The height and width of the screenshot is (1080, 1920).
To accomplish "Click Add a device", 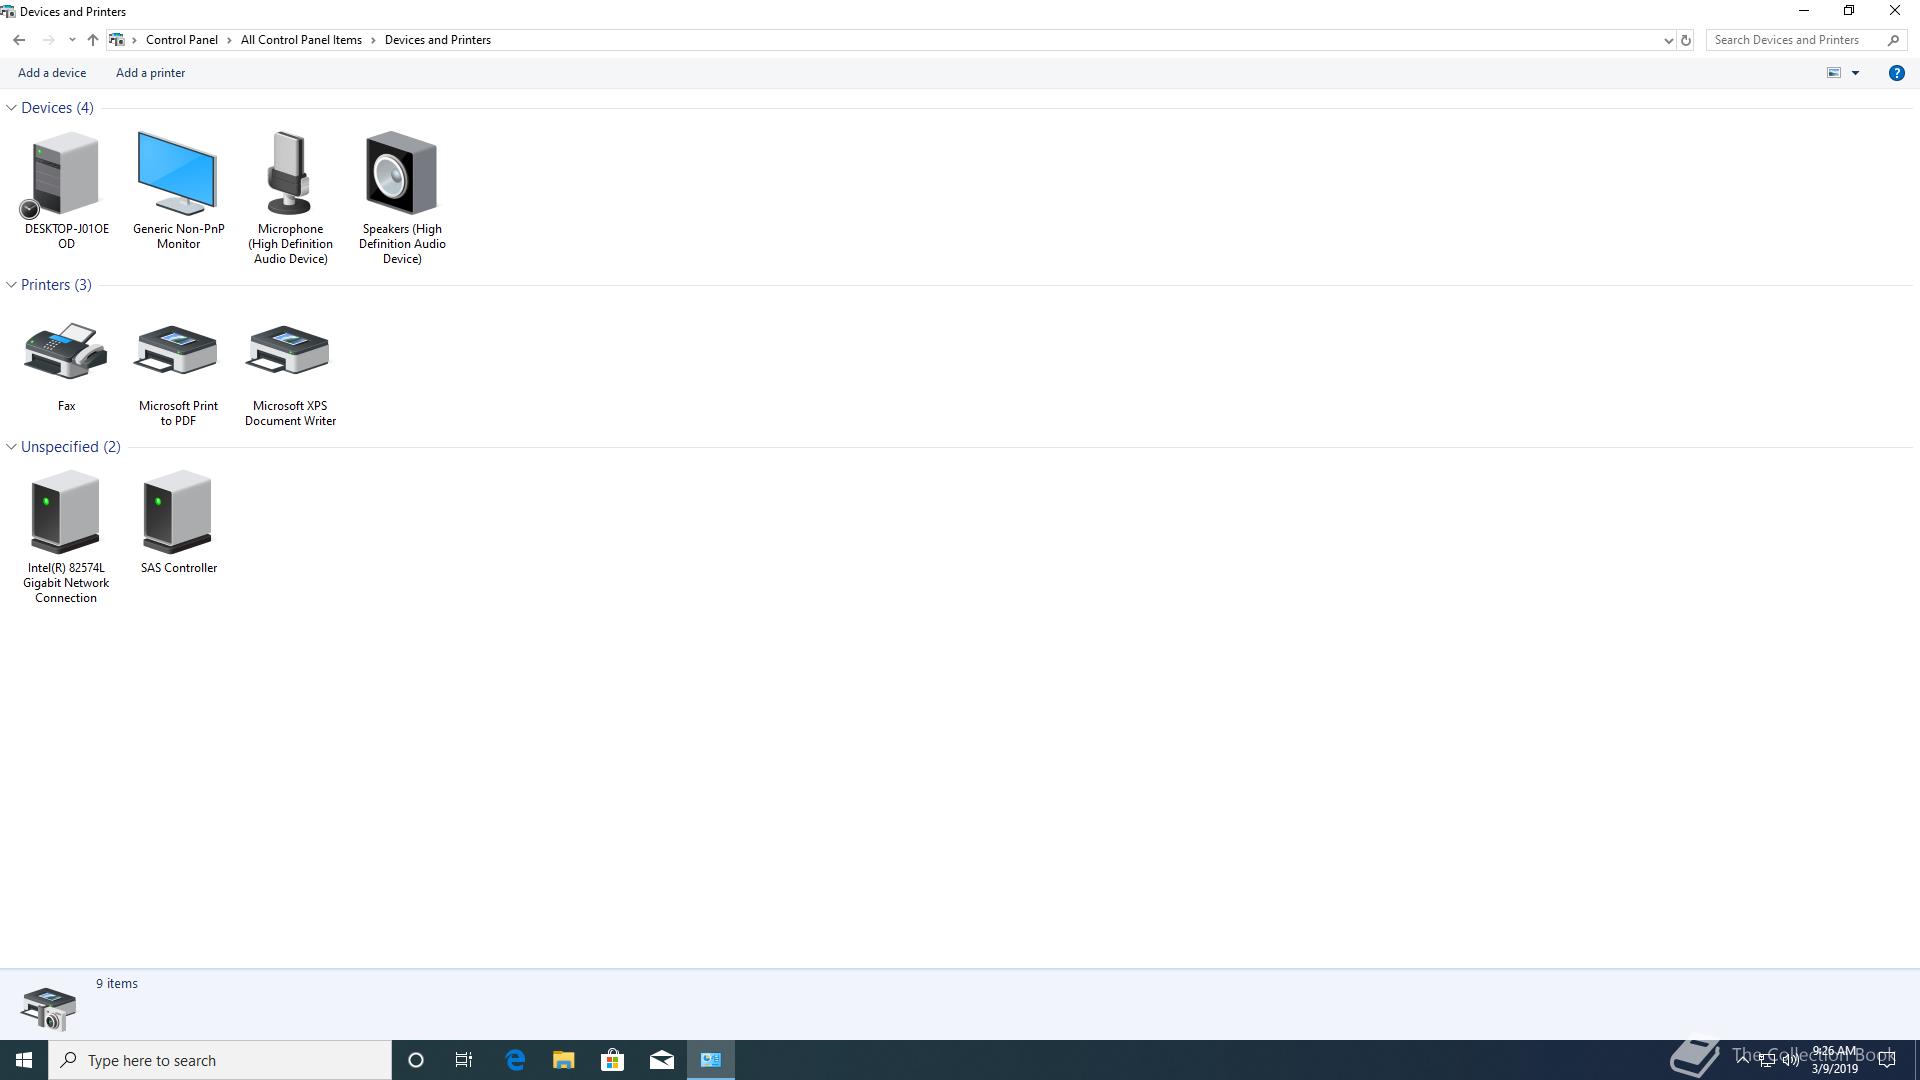I will [52, 73].
